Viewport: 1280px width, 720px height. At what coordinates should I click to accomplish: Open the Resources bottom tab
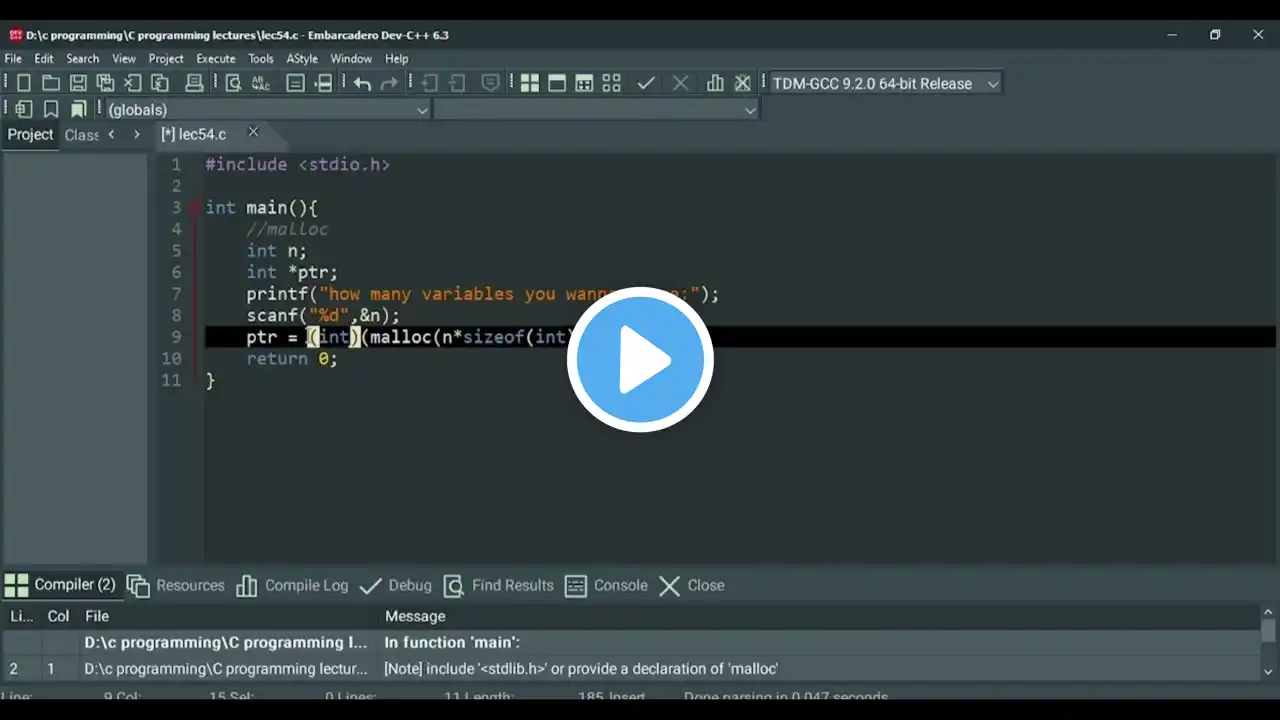(176, 585)
